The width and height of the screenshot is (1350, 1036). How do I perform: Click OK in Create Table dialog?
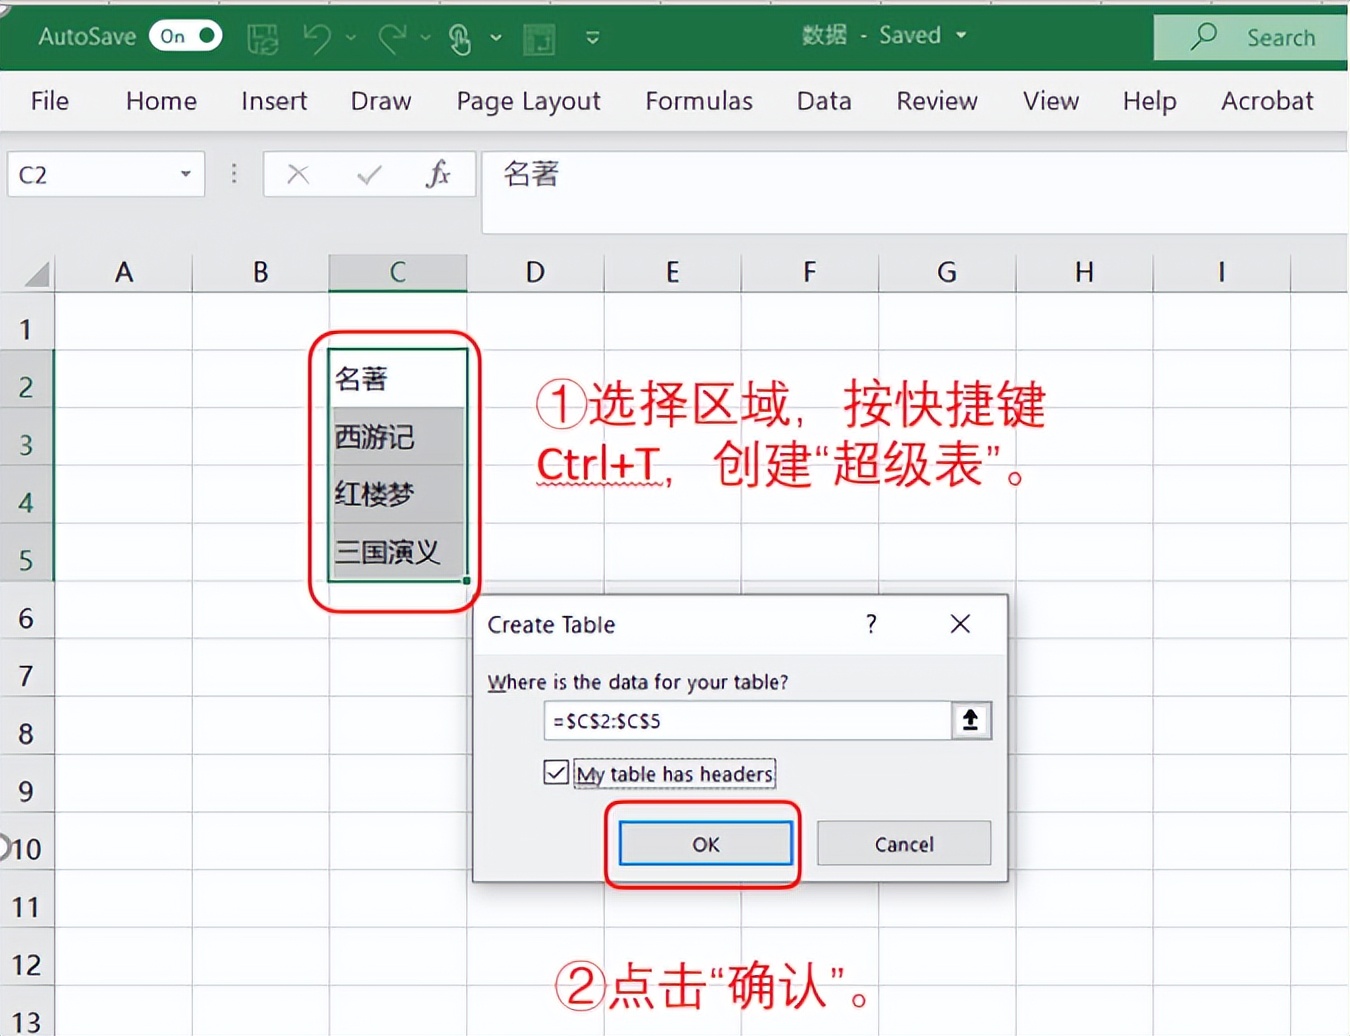(706, 844)
